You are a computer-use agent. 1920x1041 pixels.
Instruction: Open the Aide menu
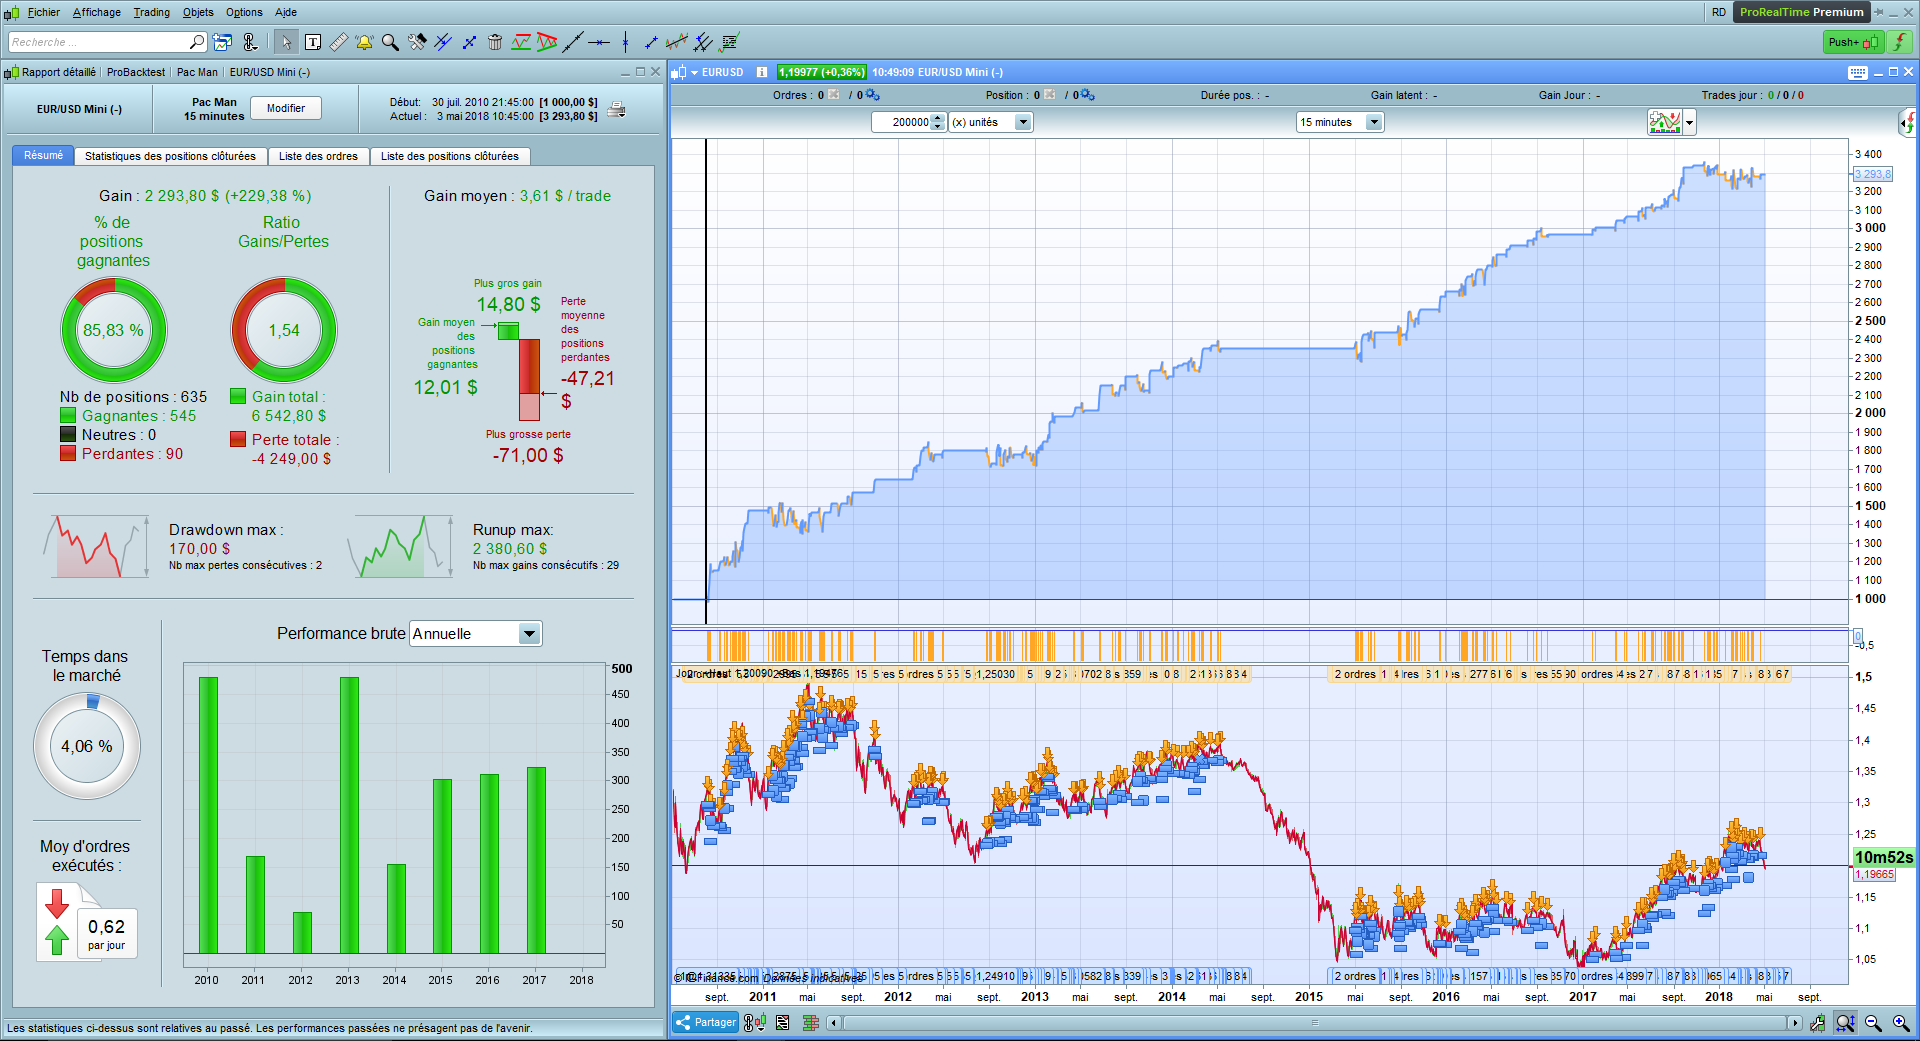point(286,12)
